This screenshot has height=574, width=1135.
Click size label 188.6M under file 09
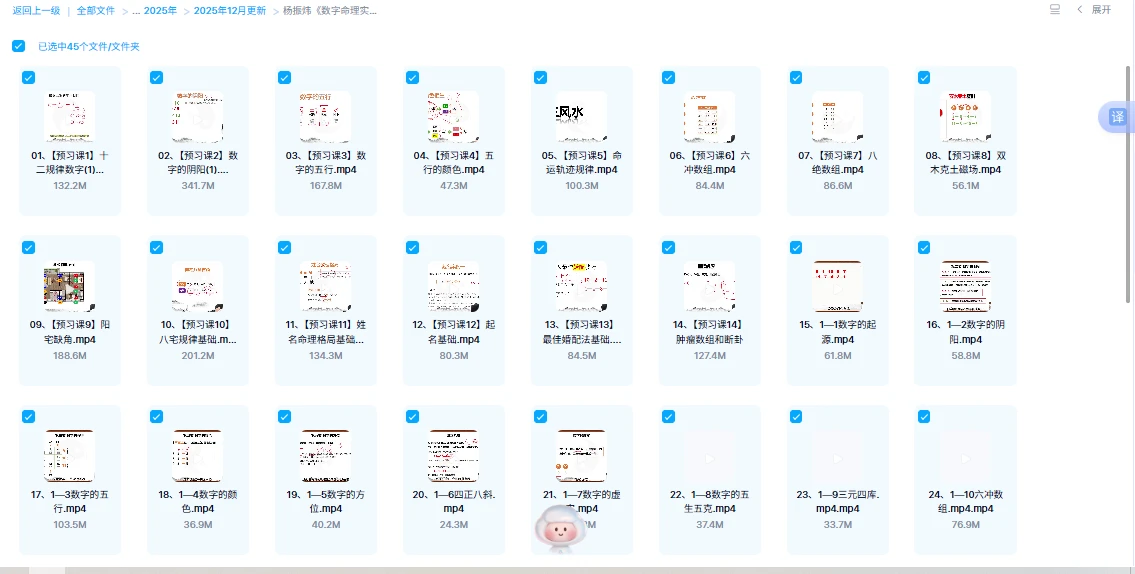pyautogui.click(x=69, y=356)
